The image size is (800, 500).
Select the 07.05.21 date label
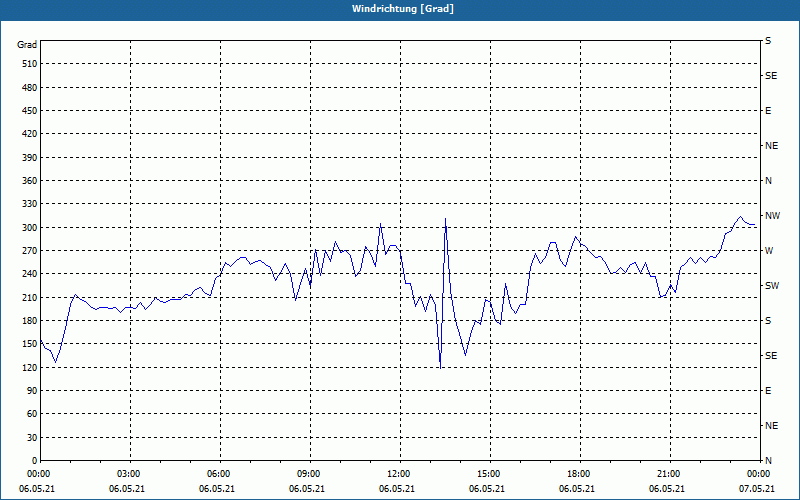click(757, 489)
